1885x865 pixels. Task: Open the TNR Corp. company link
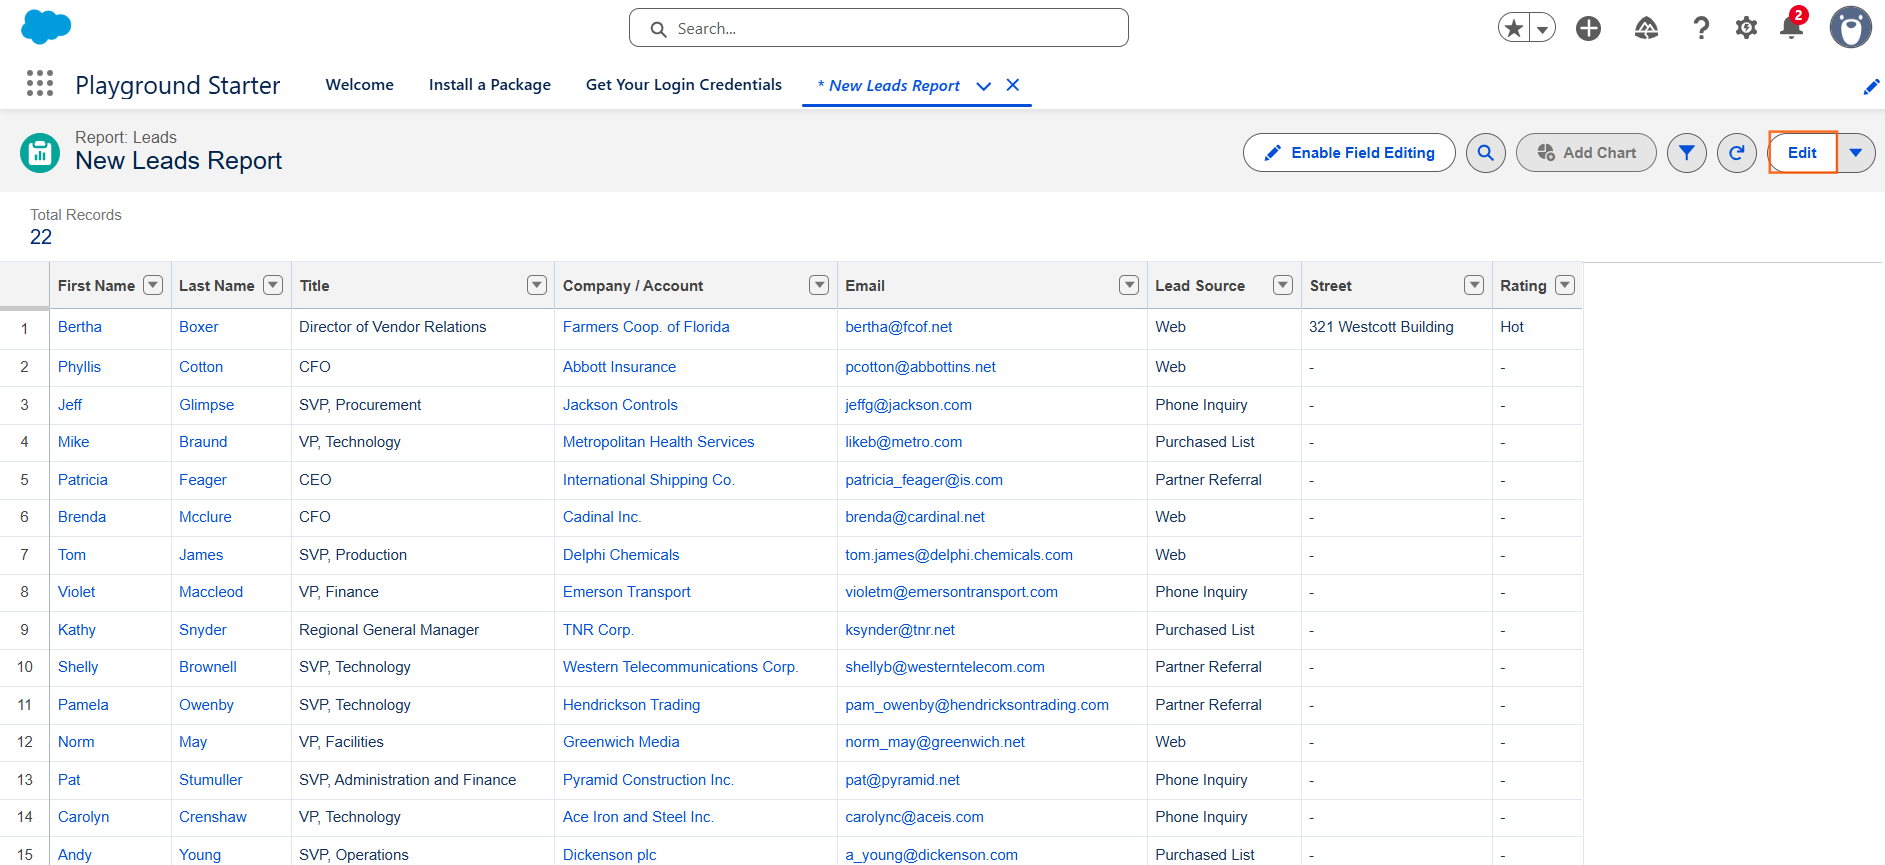[x=598, y=630]
